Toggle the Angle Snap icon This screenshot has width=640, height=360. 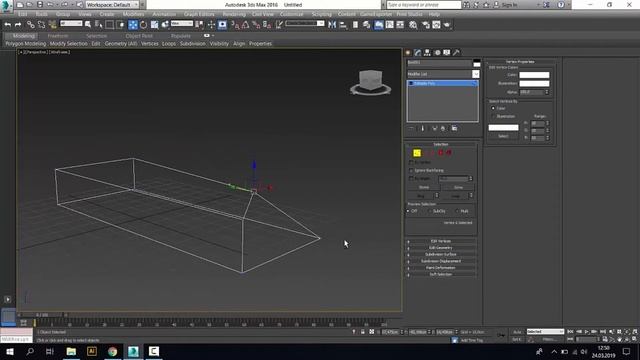[x=245, y=25]
